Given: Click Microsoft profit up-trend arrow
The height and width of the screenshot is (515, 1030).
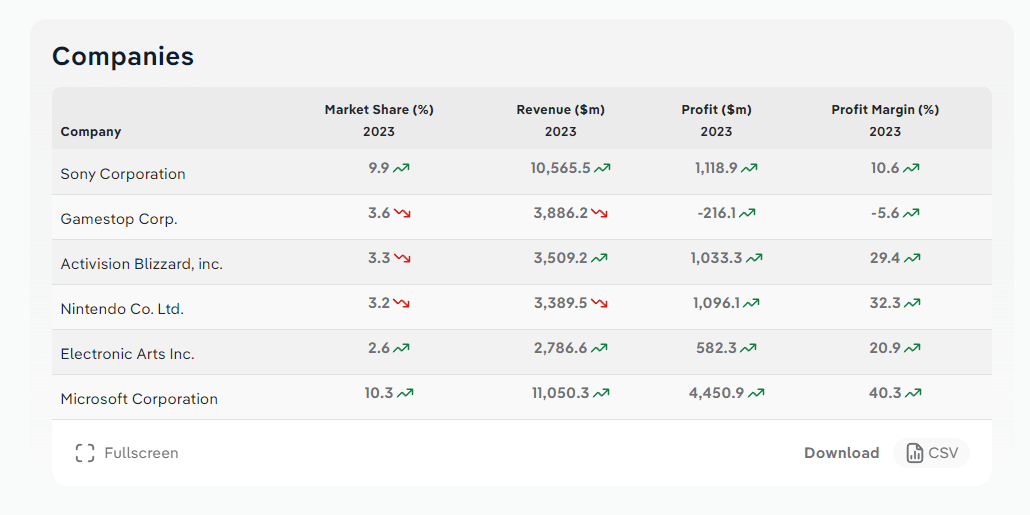Looking at the screenshot, I should pos(757,394).
